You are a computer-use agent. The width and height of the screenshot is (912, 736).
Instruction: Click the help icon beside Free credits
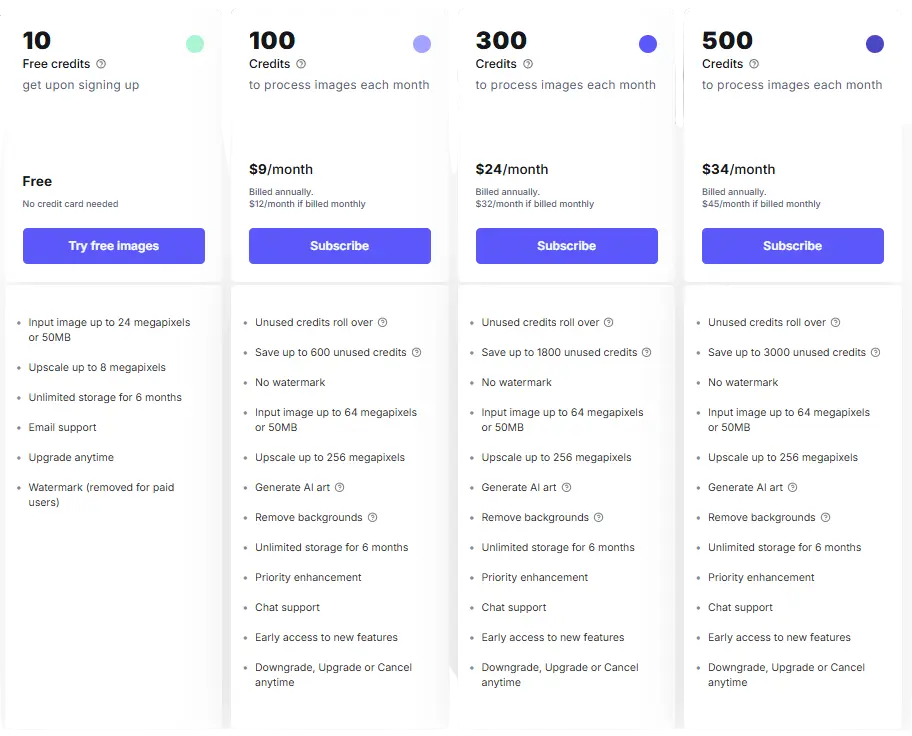click(101, 64)
